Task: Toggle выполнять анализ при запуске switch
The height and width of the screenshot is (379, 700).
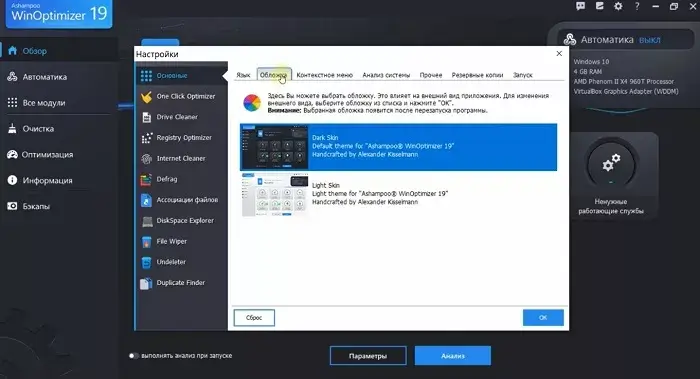Action: [x=133, y=356]
